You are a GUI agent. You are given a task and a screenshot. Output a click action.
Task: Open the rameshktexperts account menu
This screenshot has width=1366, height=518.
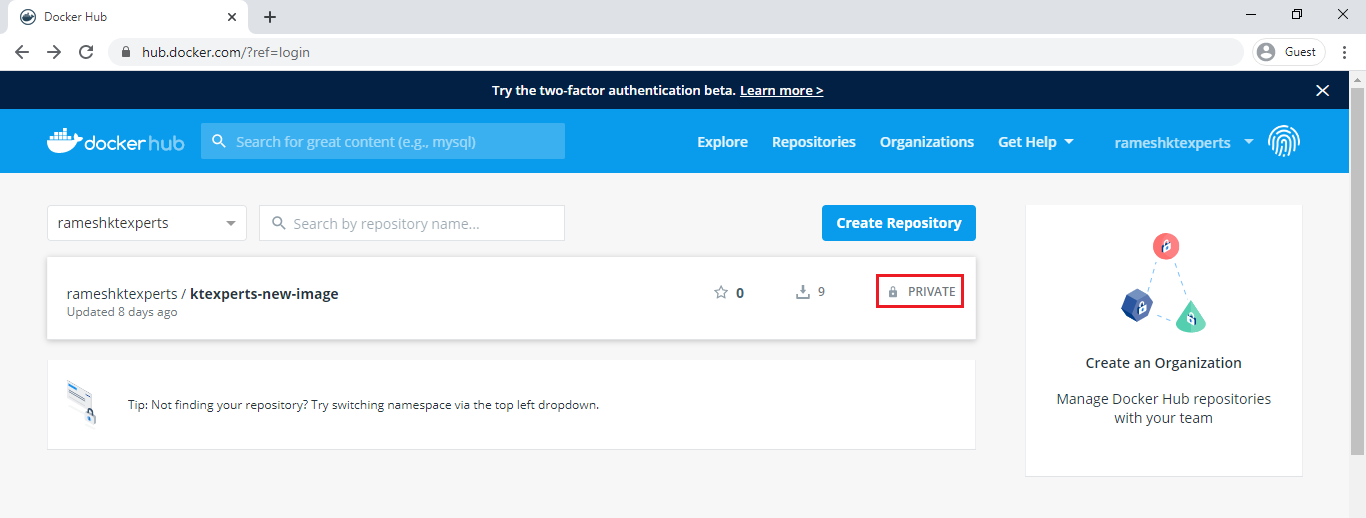tap(1184, 142)
